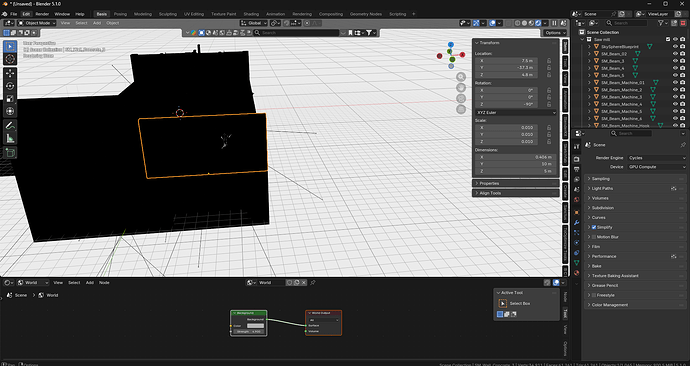Image resolution: width=690 pixels, height=366 pixels.
Task: Pin the Scene properties panel
Action: [x=683, y=145]
